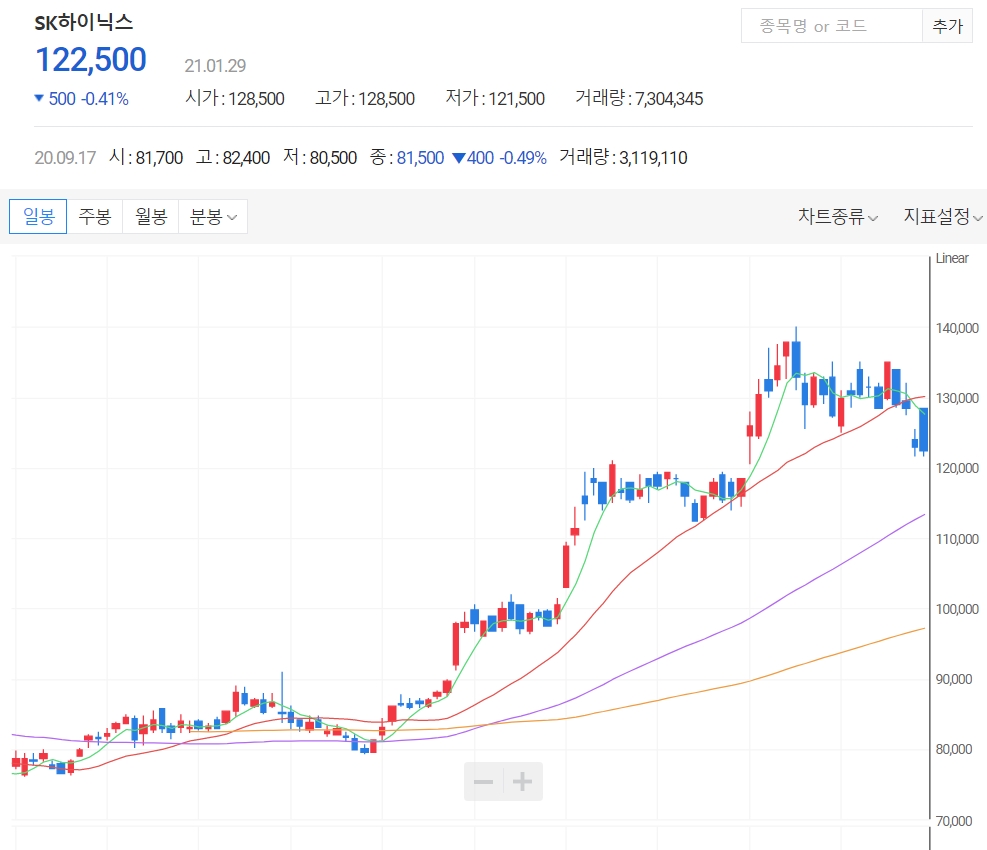Click the 저가: 121,500 low price
The height and width of the screenshot is (850, 987).
pyautogui.click(x=495, y=98)
